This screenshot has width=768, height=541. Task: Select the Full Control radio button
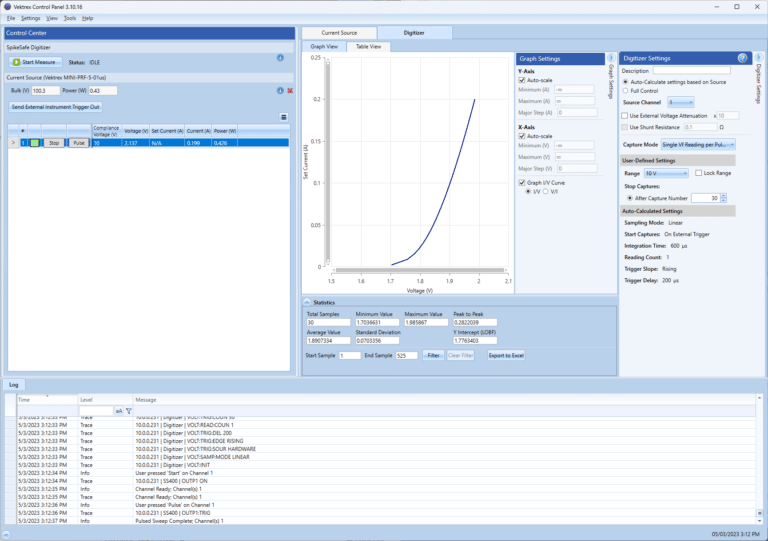pyautogui.click(x=626, y=91)
